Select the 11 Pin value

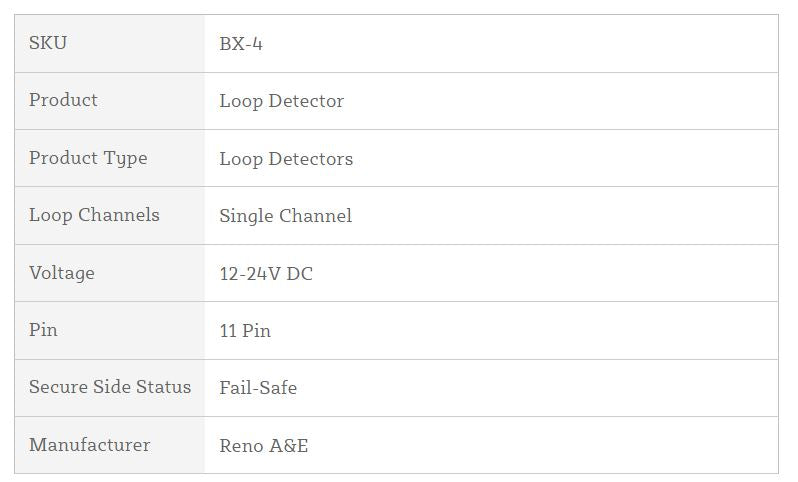point(245,331)
